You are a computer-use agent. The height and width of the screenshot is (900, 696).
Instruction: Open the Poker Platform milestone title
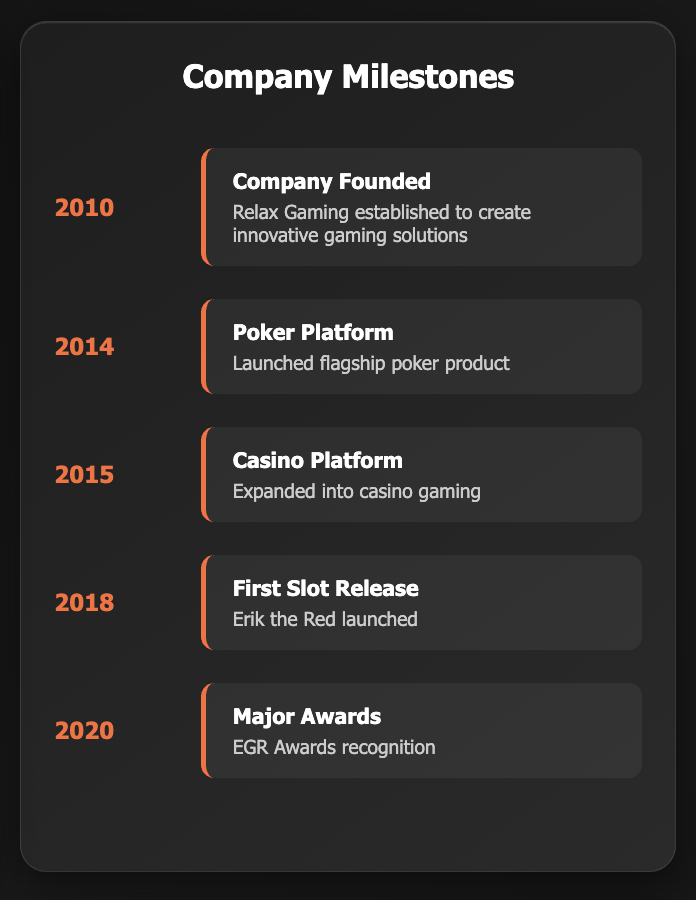pos(313,332)
